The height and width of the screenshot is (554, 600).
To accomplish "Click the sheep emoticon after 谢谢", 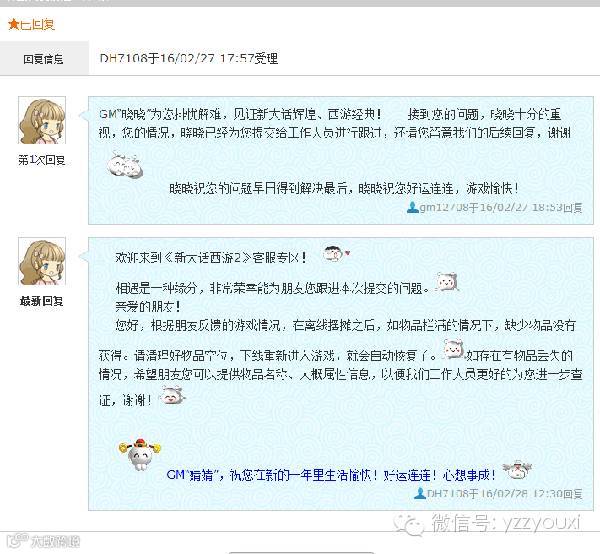I will 172,396.
